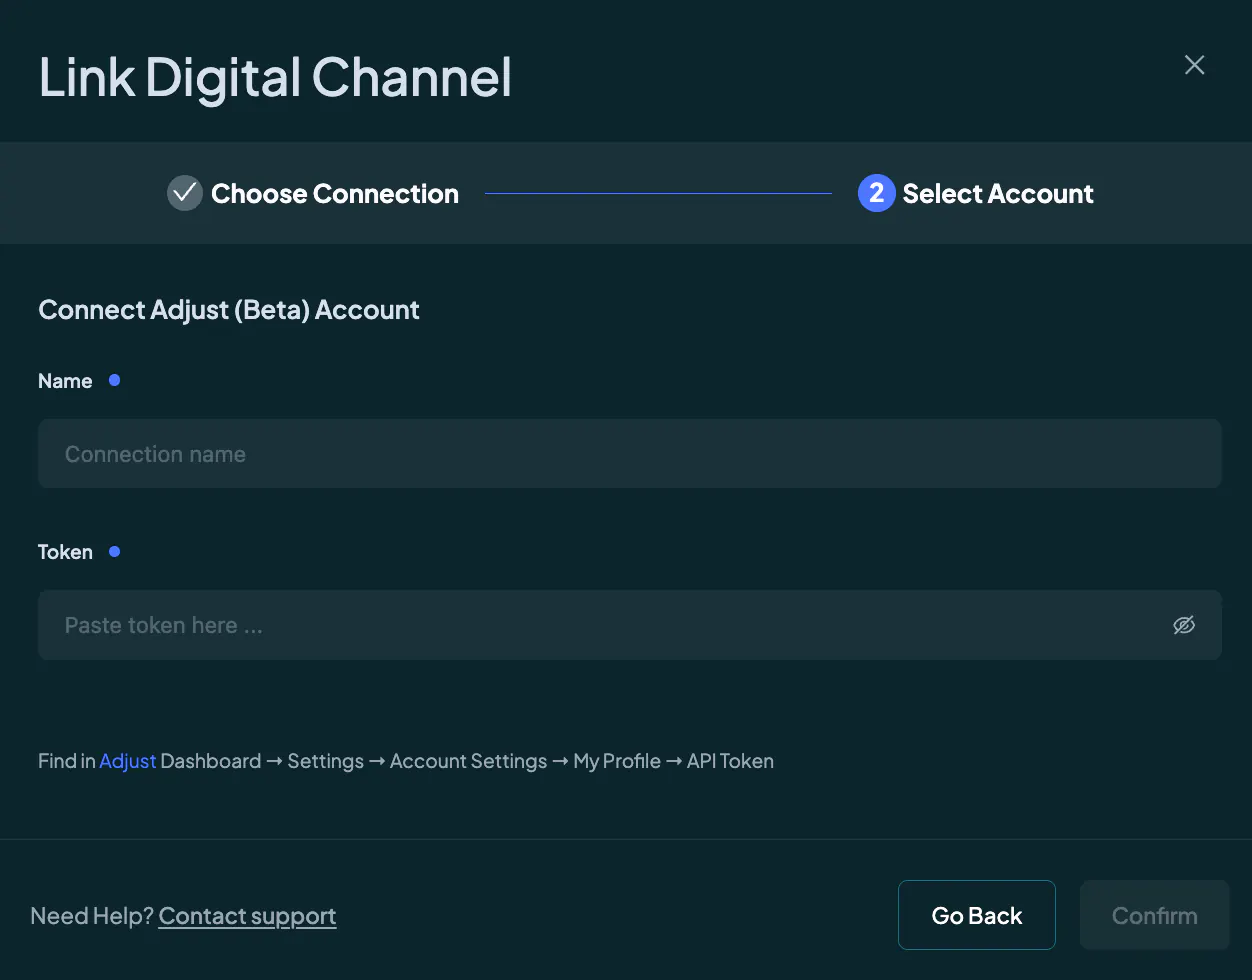Image resolution: width=1252 pixels, height=980 pixels.
Task: Click the Link Digital Channel title
Action: click(x=275, y=77)
